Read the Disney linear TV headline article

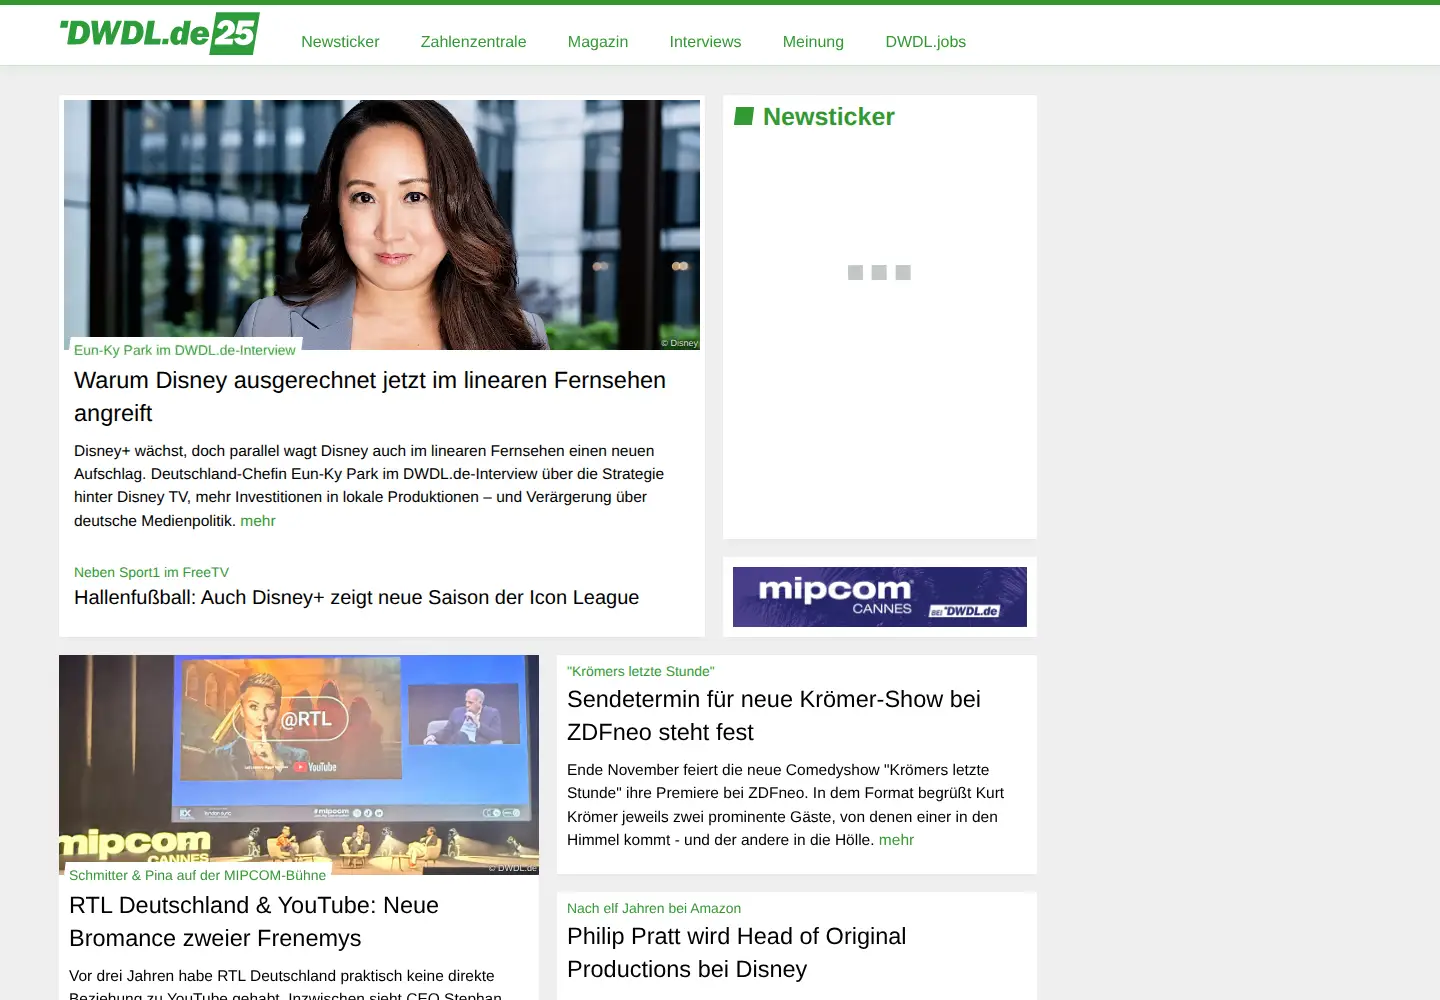[x=370, y=397]
